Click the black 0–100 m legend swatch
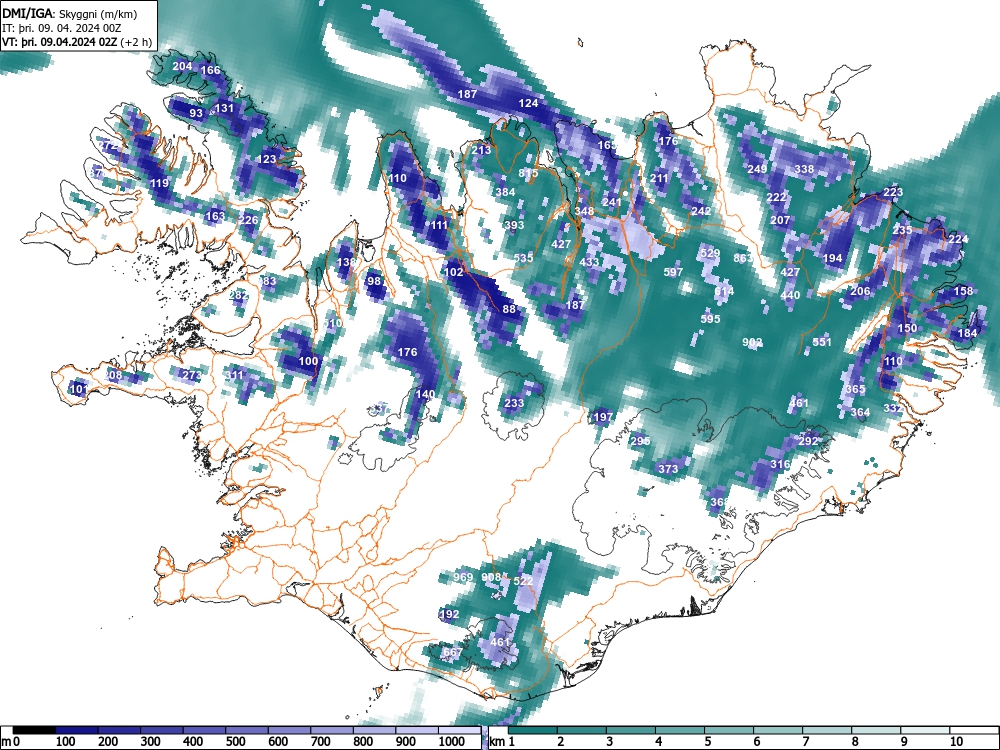The width and height of the screenshot is (1000, 750). pyautogui.click(x=34, y=730)
